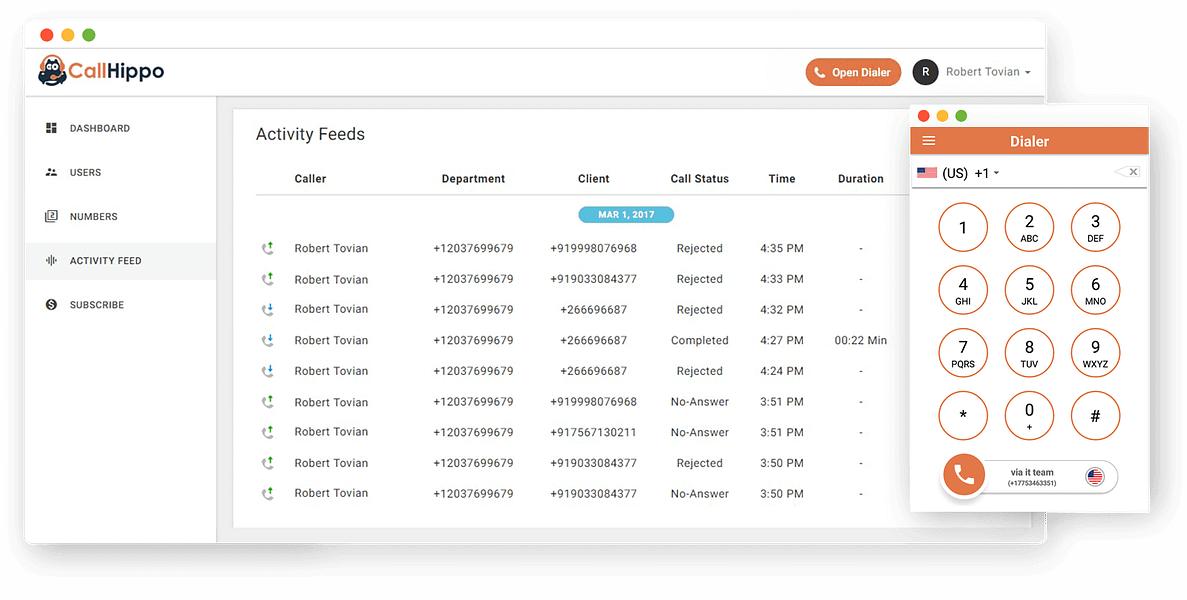This screenshot has width=1187, height=600.
Task: Click the call icon in the +917567130211 row
Action: point(268,432)
